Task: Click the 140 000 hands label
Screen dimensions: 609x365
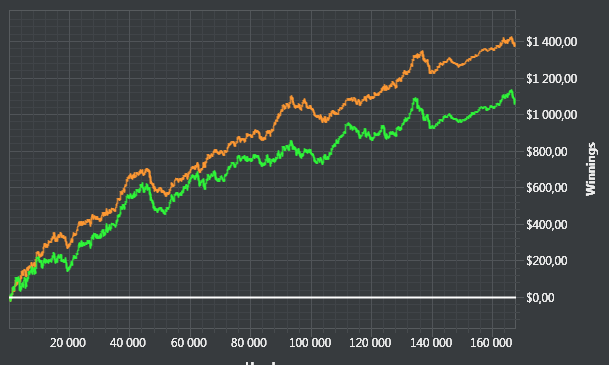Action: (431, 343)
